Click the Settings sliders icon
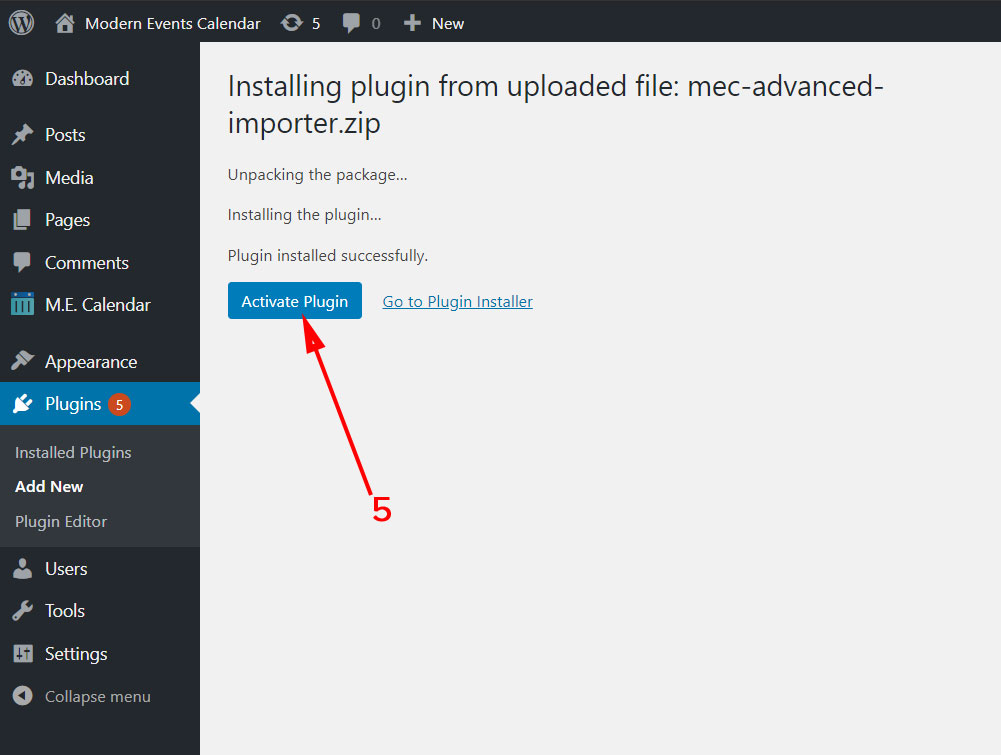The image size is (1001, 755). pos(23,654)
